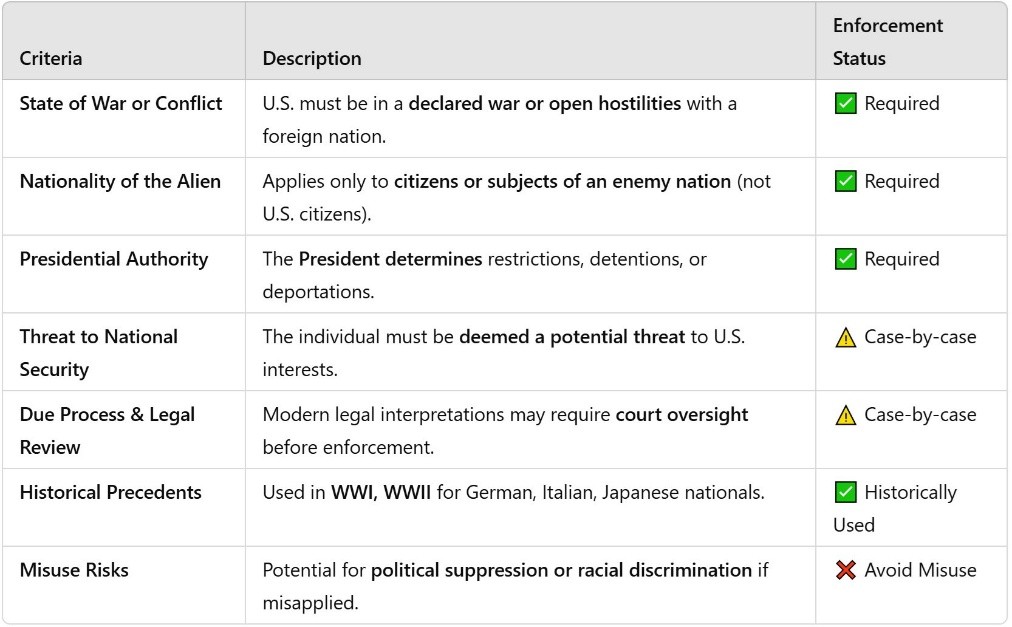This screenshot has height=627, width=1012.
Task: Click the bold text 'WWI, WWII'
Action: 381,493
